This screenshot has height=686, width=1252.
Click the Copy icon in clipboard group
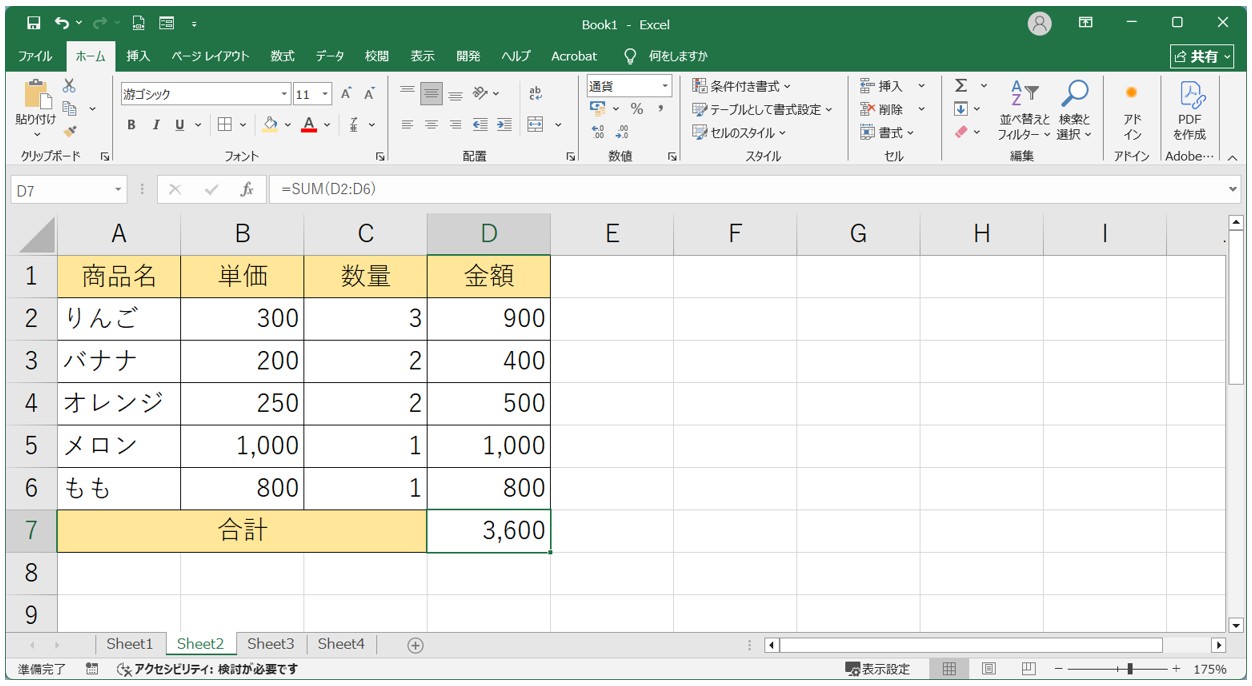70,109
